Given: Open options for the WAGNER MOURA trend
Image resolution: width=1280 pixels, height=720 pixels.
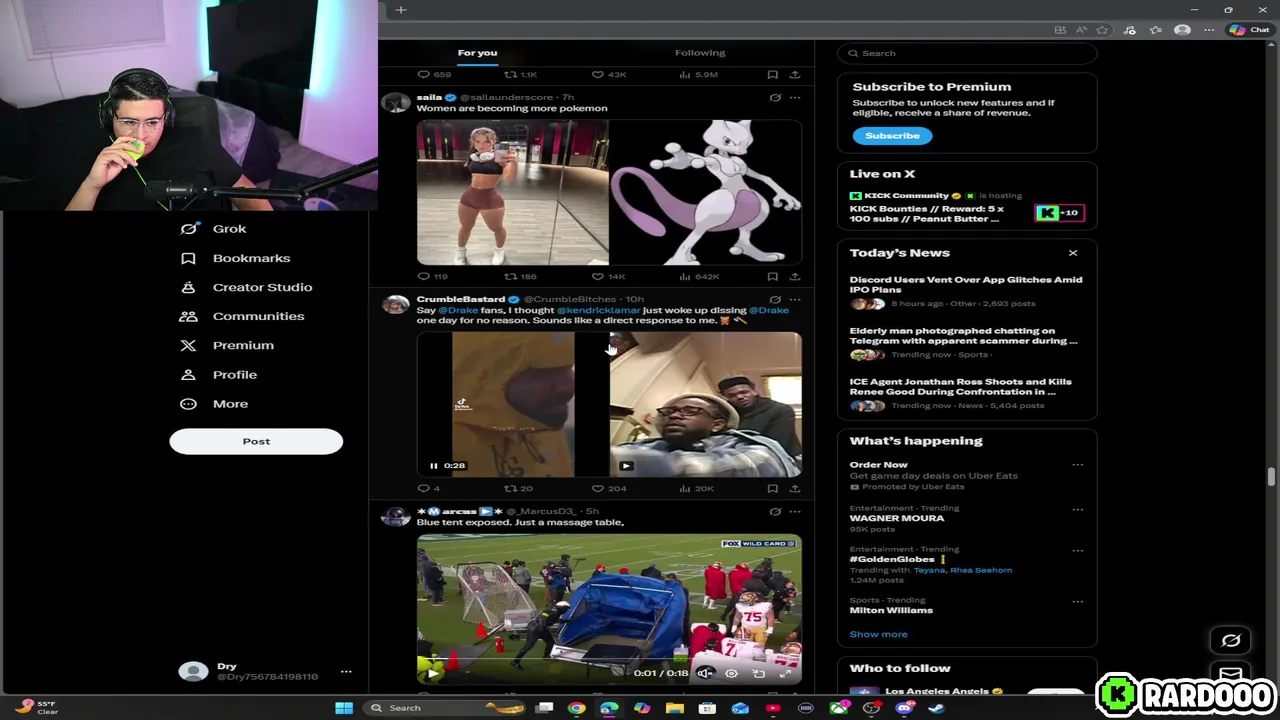Looking at the screenshot, I should pyautogui.click(x=1077, y=509).
